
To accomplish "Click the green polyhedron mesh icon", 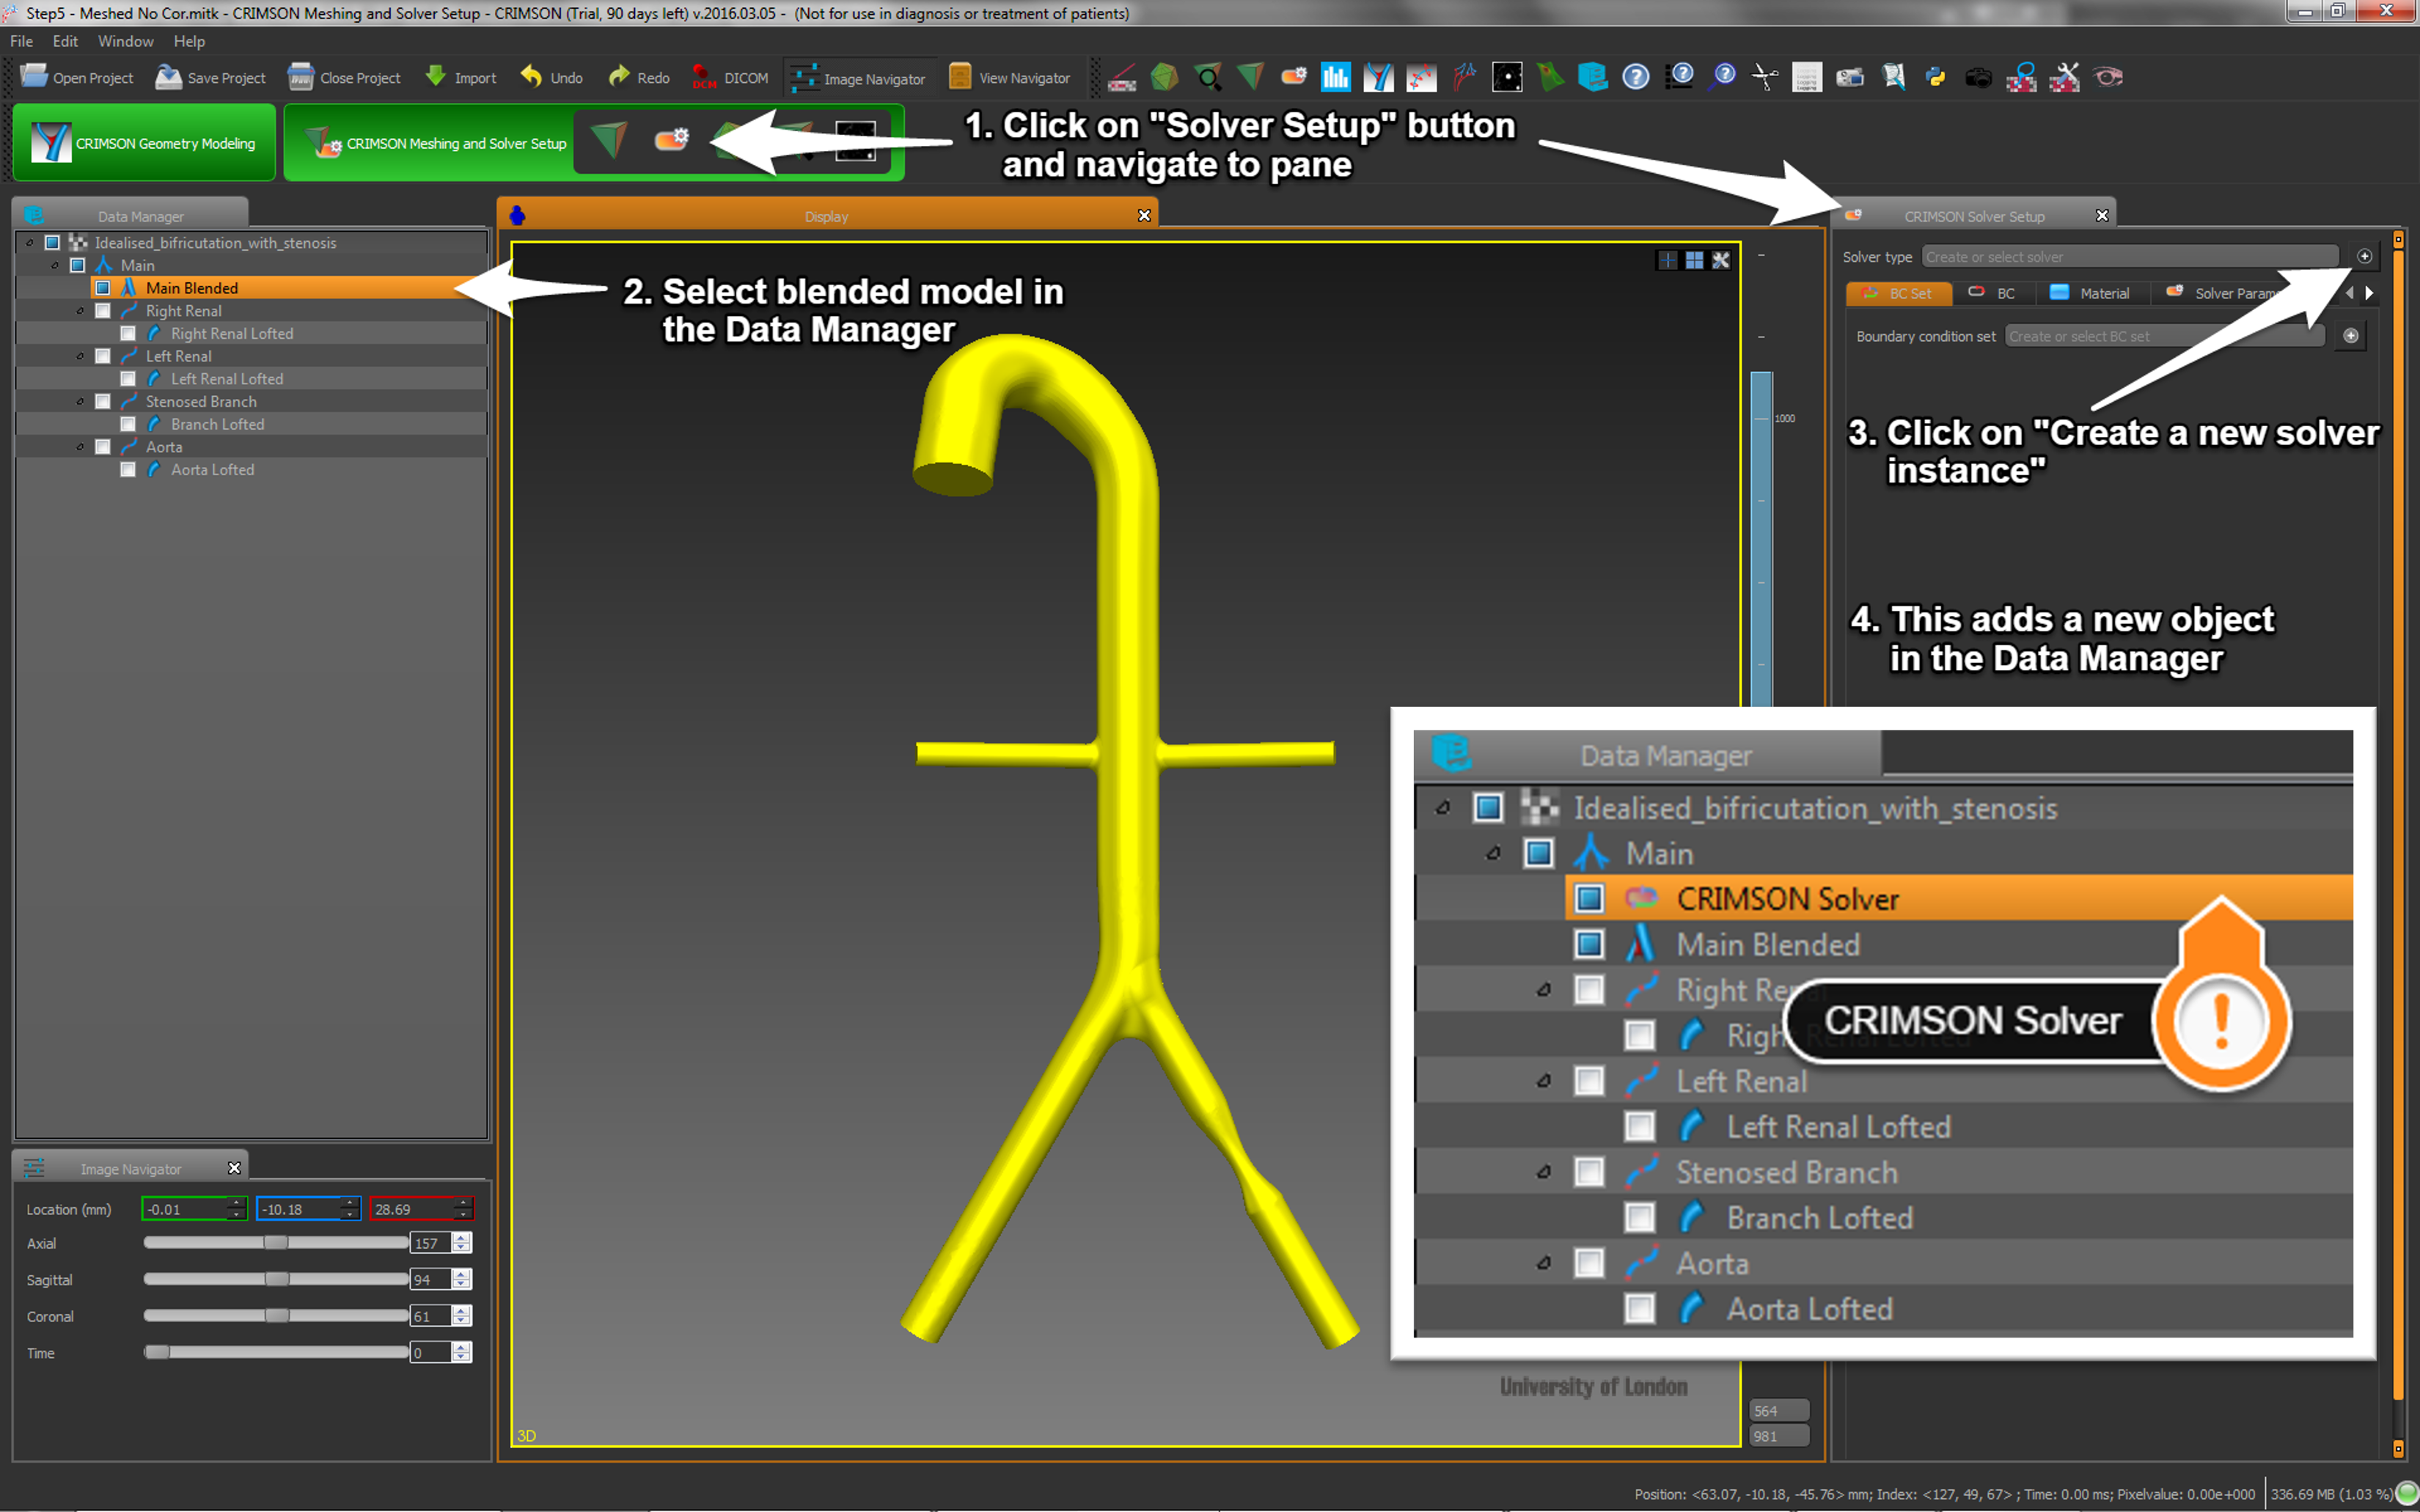I will (1164, 77).
